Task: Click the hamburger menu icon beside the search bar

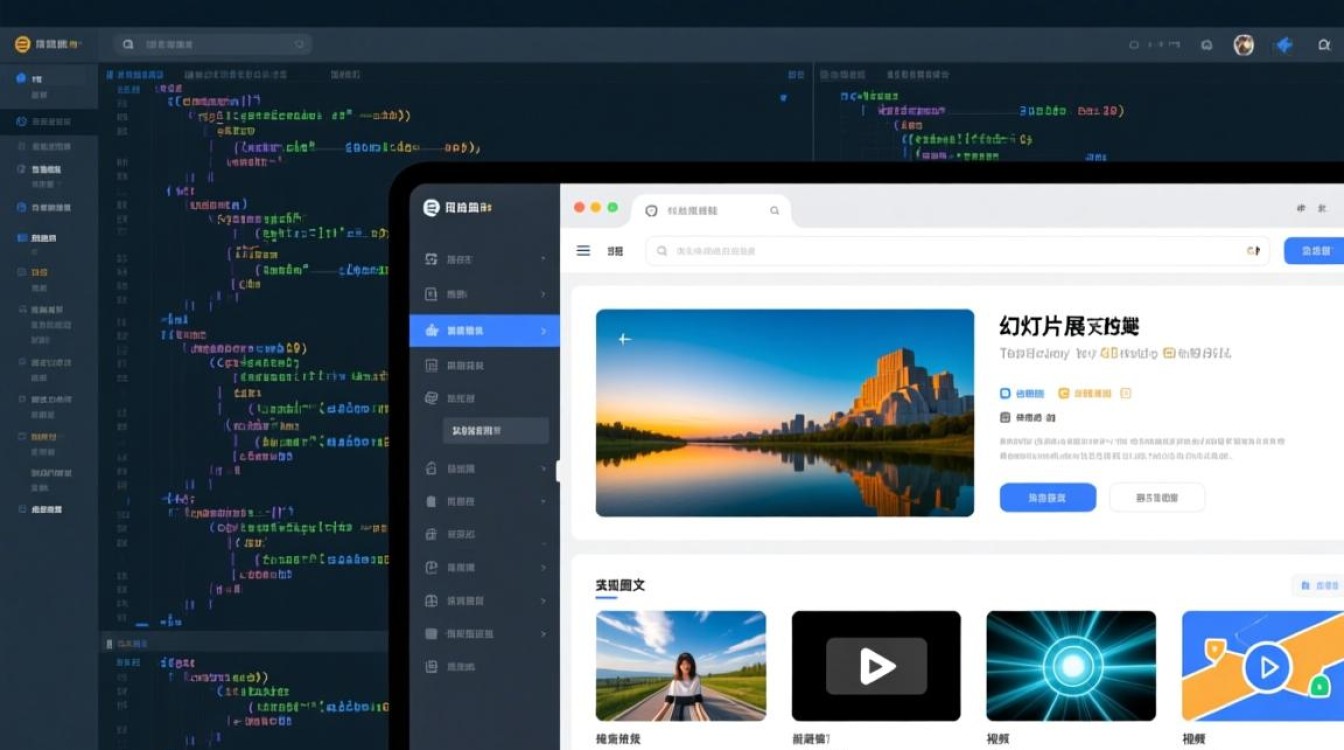Action: click(583, 251)
